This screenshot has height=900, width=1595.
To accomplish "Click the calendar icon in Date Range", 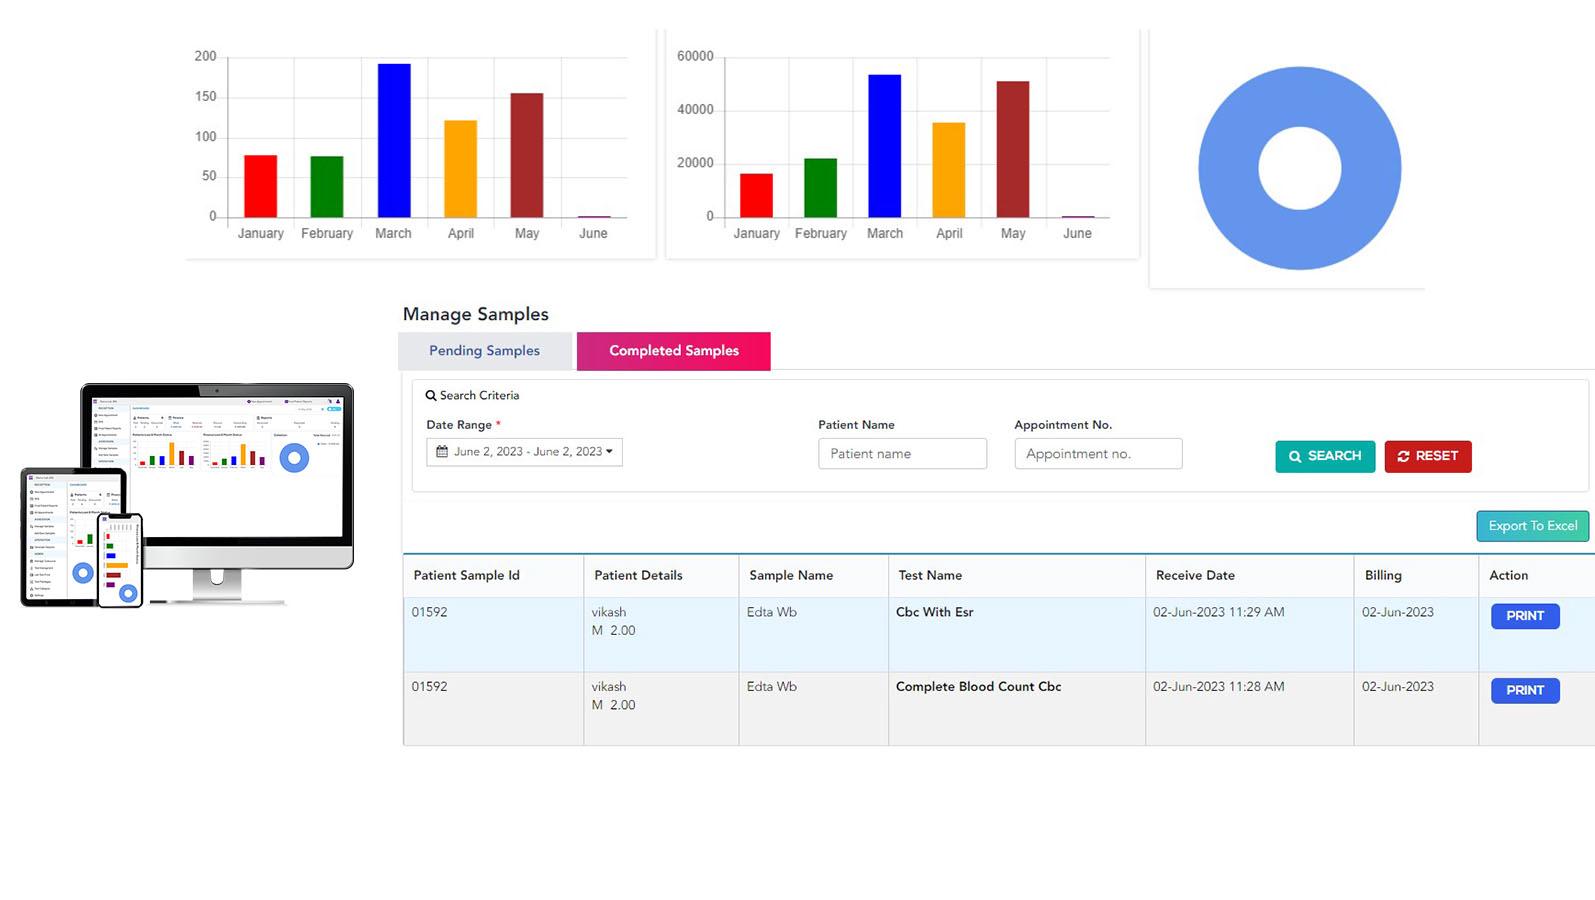I will click(442, 452).
